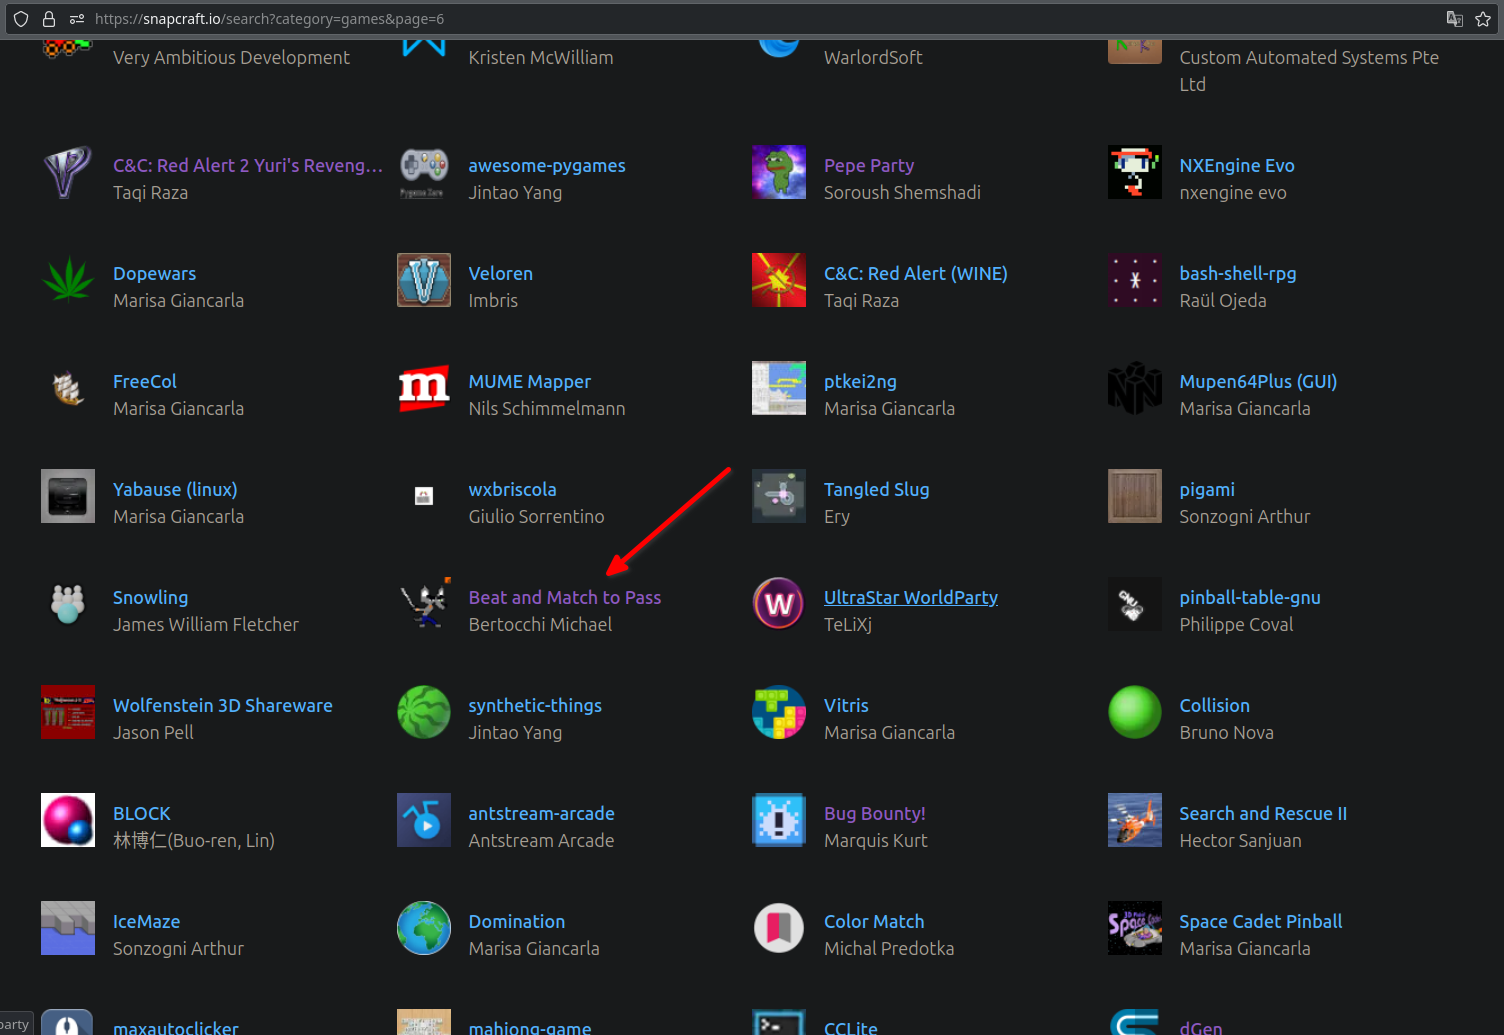The width and height of the screenshot is (1504, 1035).
Task: Click the UltraStar WorldParty W icon
Action: pos(778,604)
